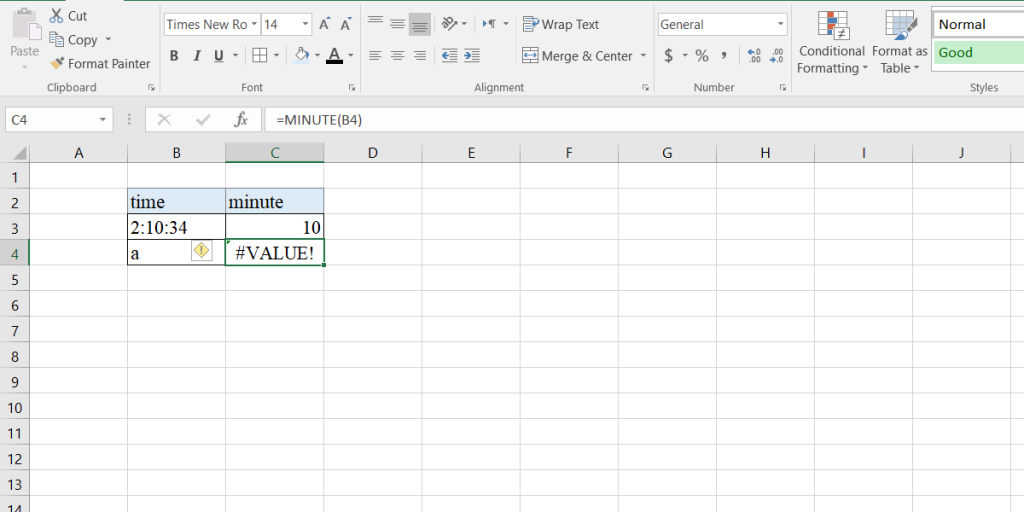Screen dimensions: 1024x512
Task: Align text left
Action: click(375, 56)
